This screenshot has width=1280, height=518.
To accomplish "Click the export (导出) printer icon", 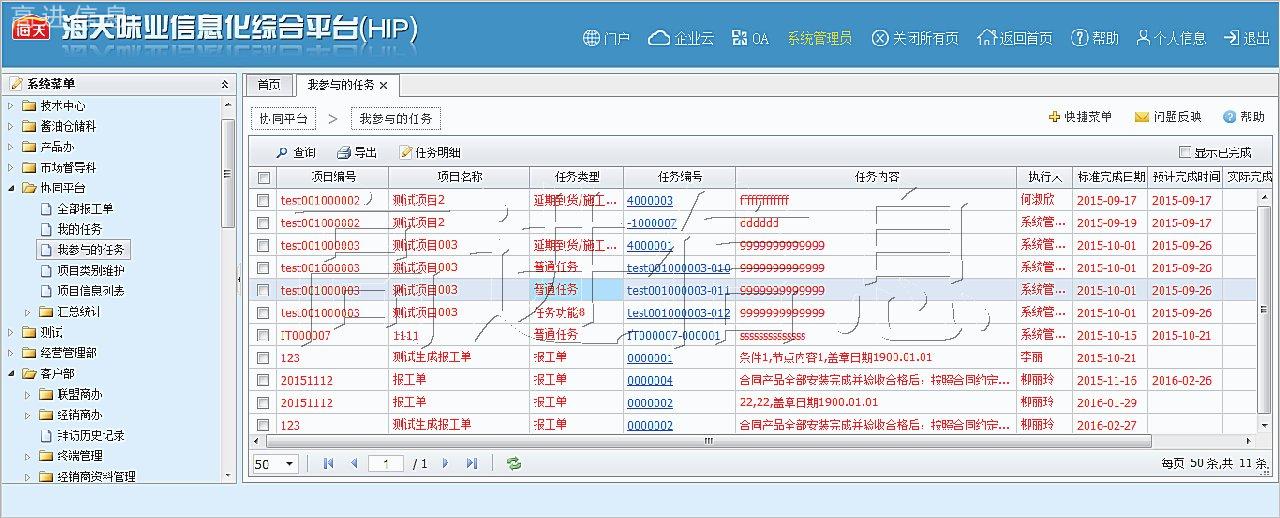I will [x=344, y=153].
